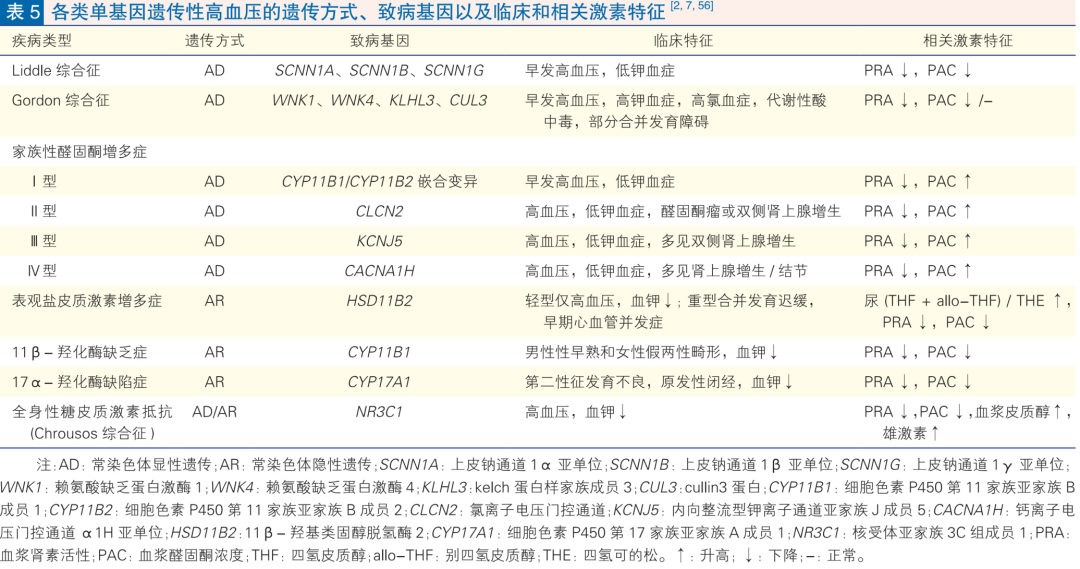This screenshot has width=1080, height=569.
Task: Click '轻型仅高血压,血钾↓' clinical text
Action: click(x=599, y=301)
